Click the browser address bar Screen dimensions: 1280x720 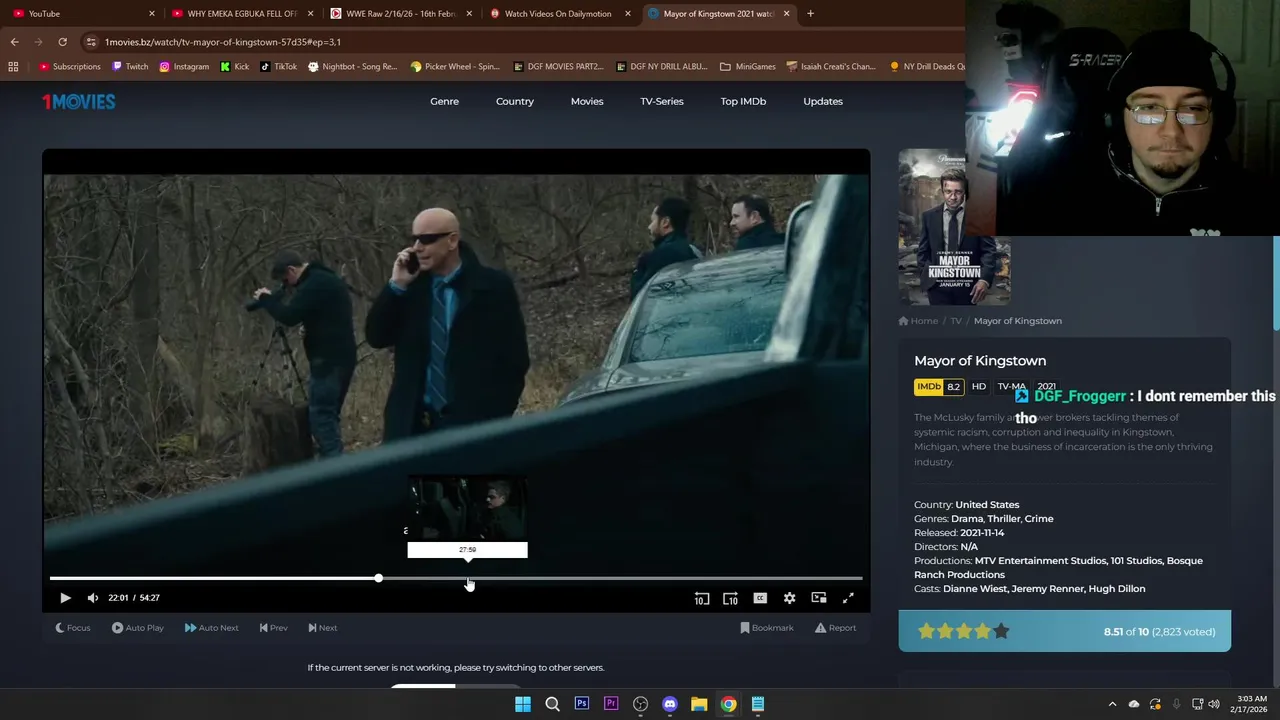520,42
